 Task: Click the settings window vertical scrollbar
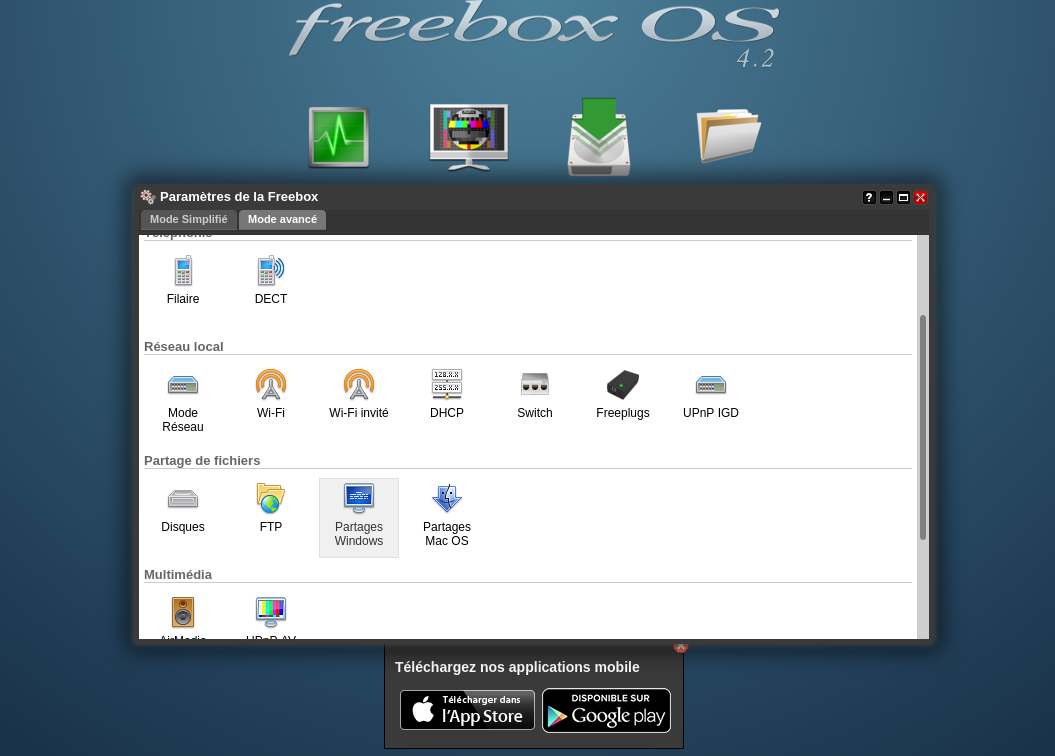(923, 427)
